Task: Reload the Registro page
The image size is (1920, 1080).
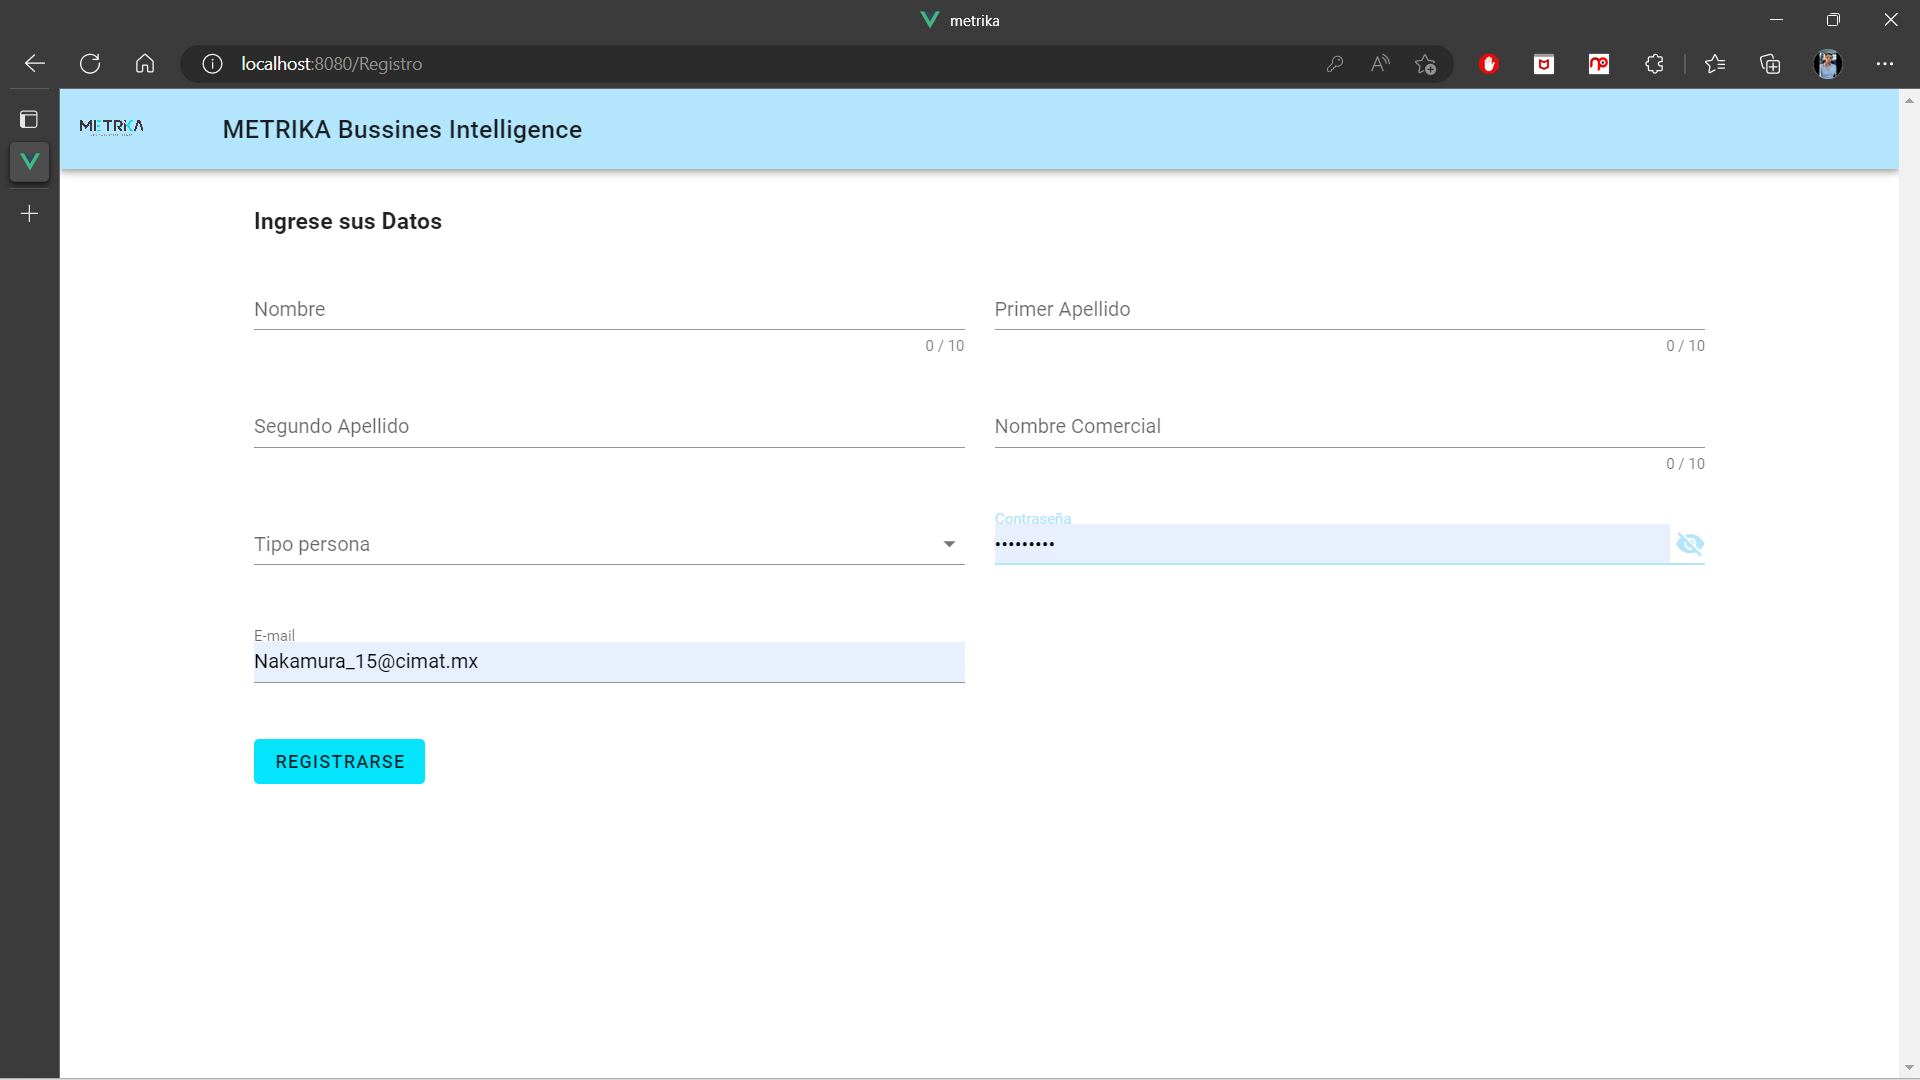Action: [89, 63]
